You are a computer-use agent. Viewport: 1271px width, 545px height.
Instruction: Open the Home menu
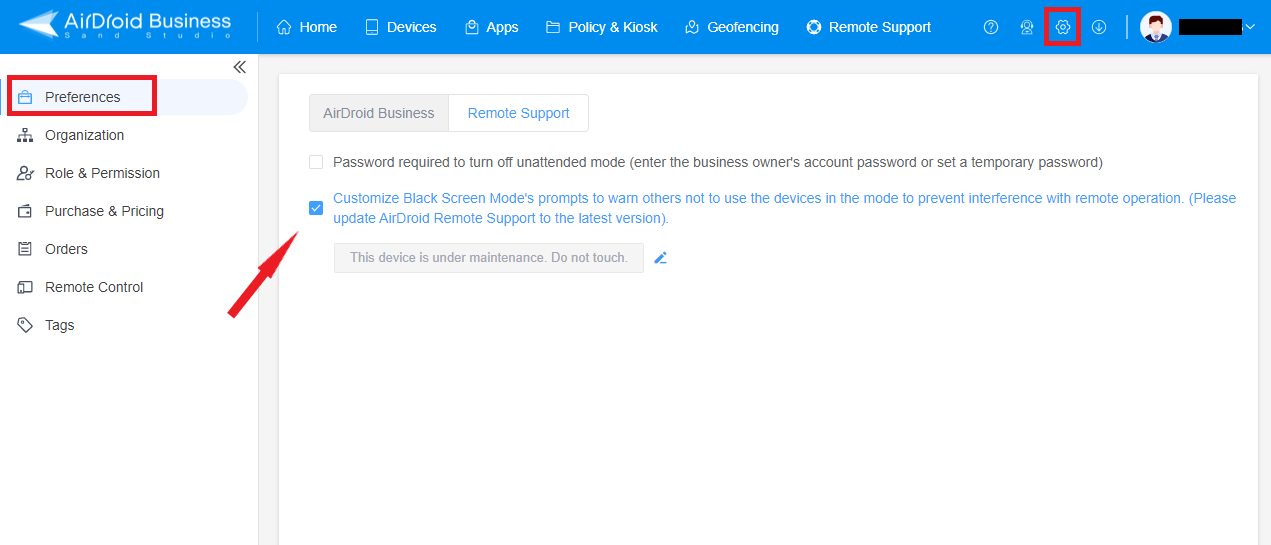pos(307,27)
